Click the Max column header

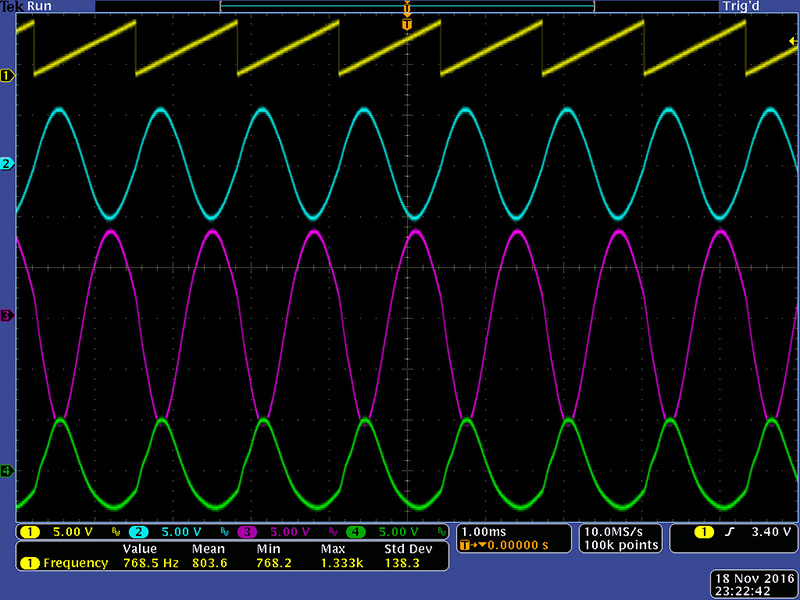pos(333,549)
